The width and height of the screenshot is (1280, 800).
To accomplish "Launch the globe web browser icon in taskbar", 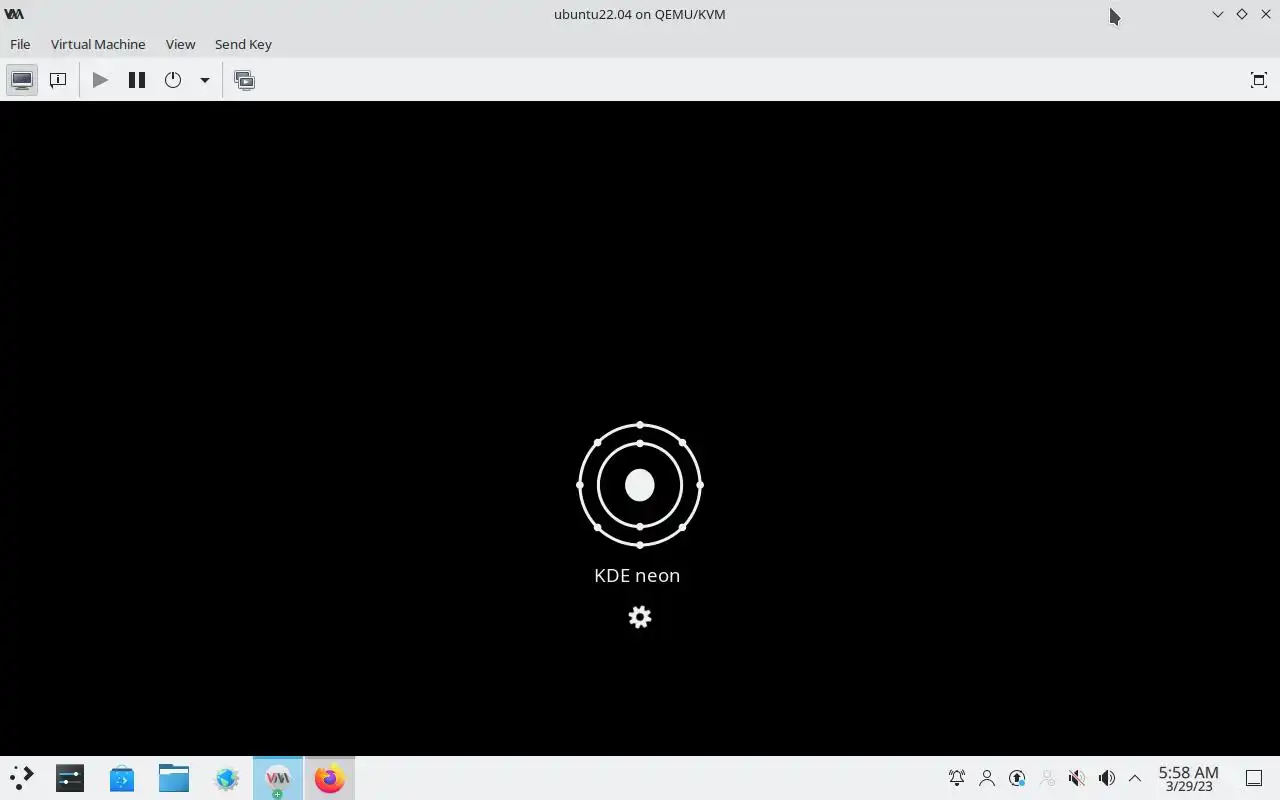I will pos(226,778).
